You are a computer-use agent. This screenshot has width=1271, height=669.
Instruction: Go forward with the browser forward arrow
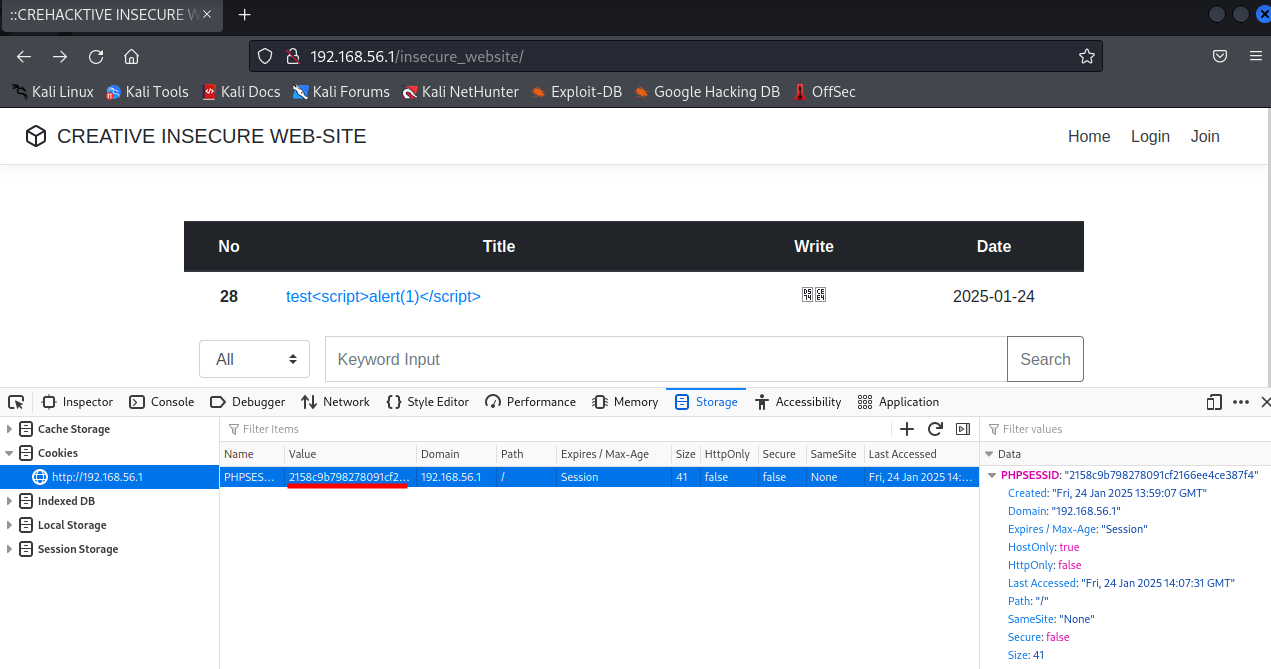60,57
